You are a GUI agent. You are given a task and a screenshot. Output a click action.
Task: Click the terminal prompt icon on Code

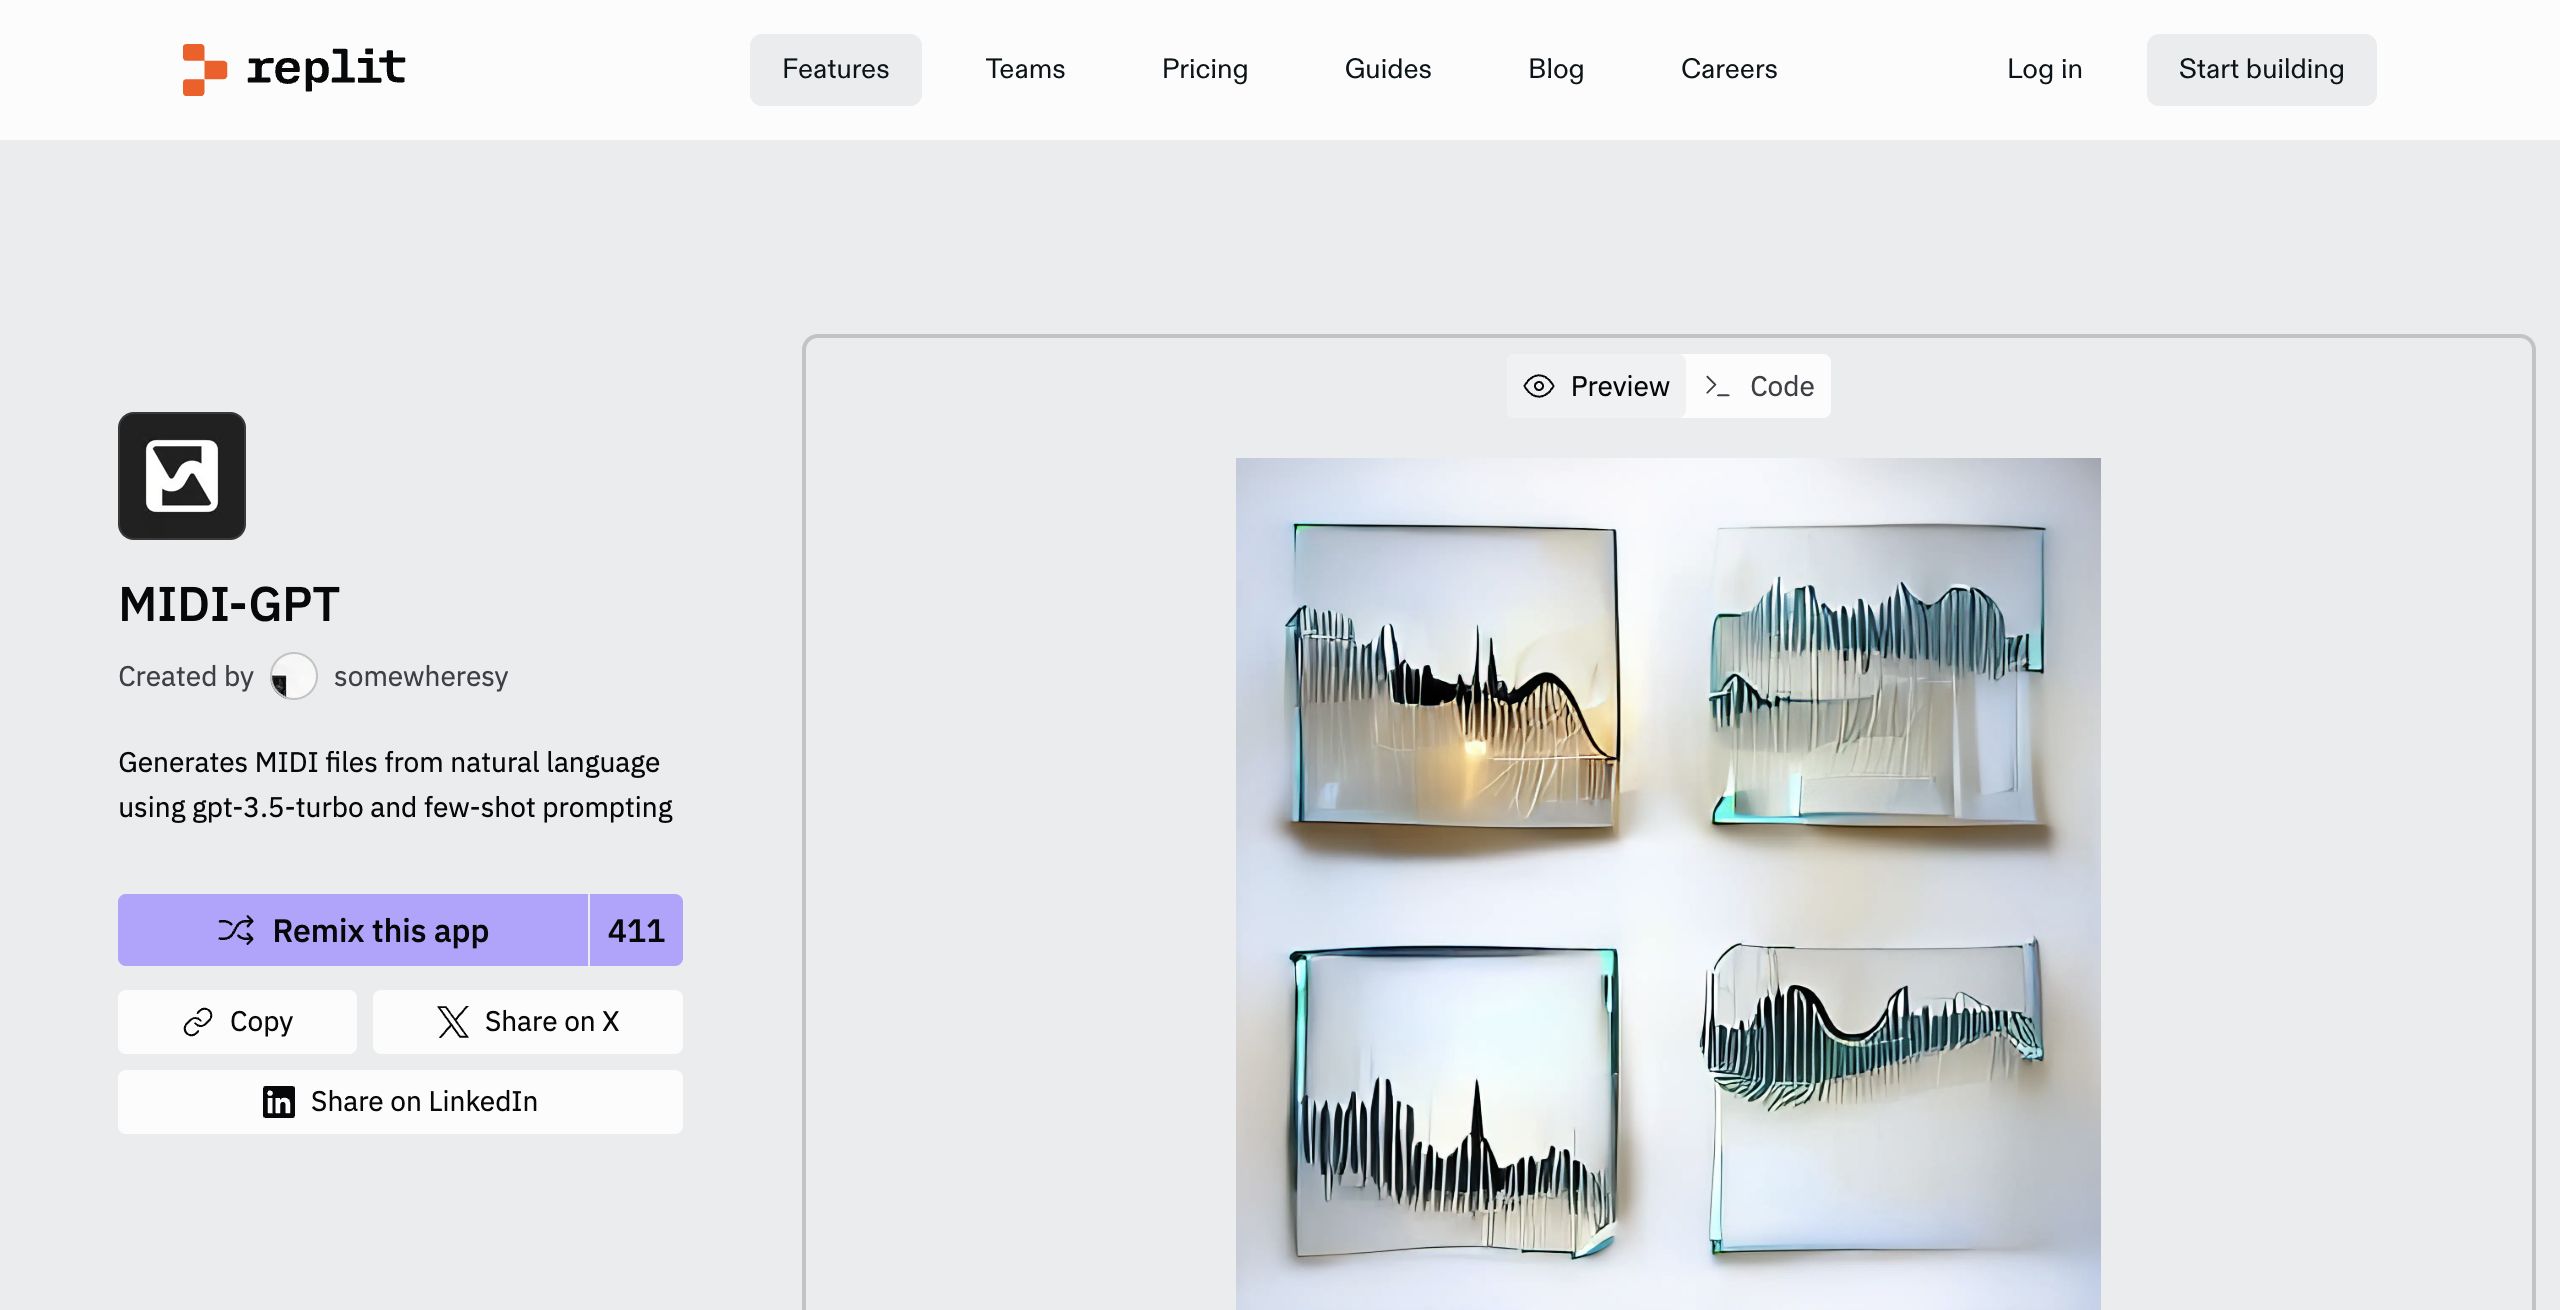point(1717,386)
